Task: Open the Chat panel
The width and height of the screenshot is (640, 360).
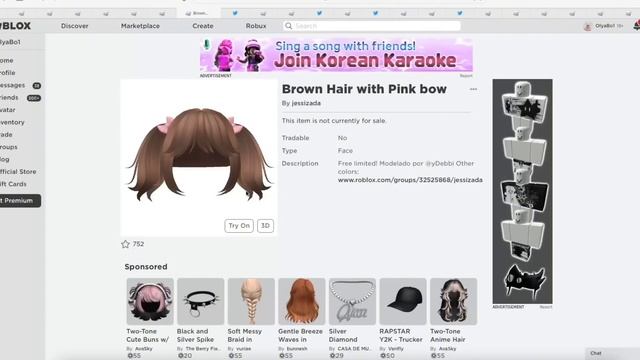Action: tap(612, 353)
